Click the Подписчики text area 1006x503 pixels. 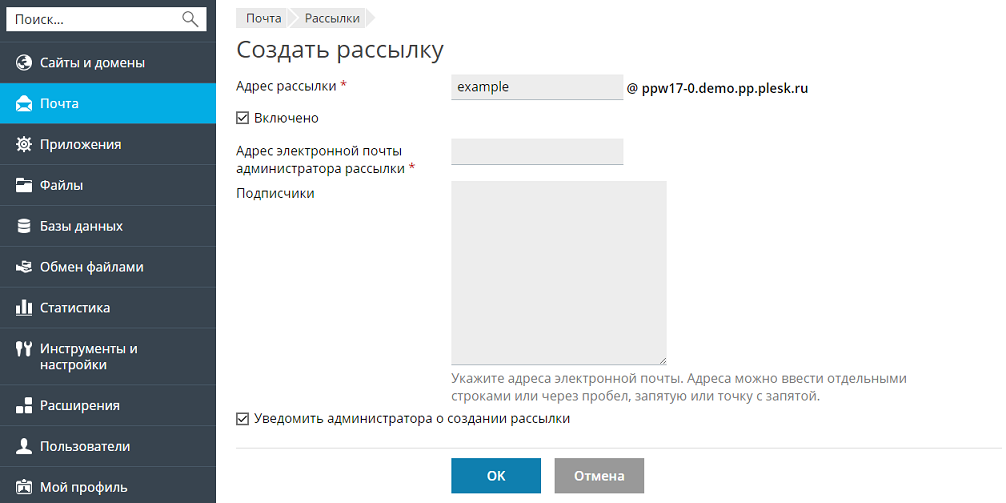coord(558,273)
